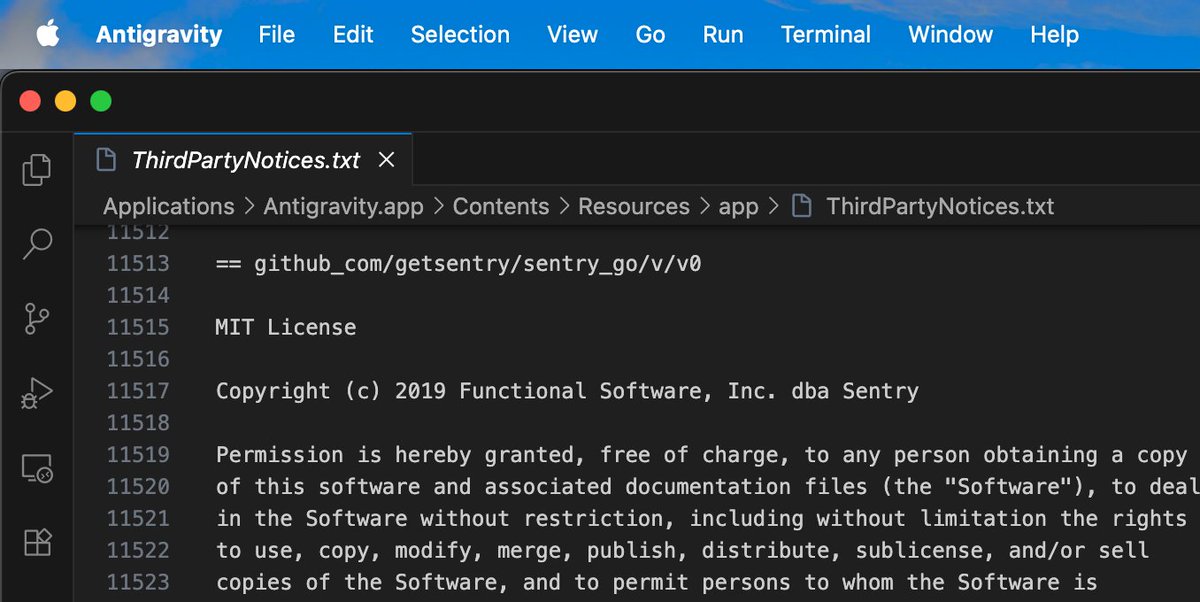
Task: Open the Extensions view
Action: pos(37,541)
